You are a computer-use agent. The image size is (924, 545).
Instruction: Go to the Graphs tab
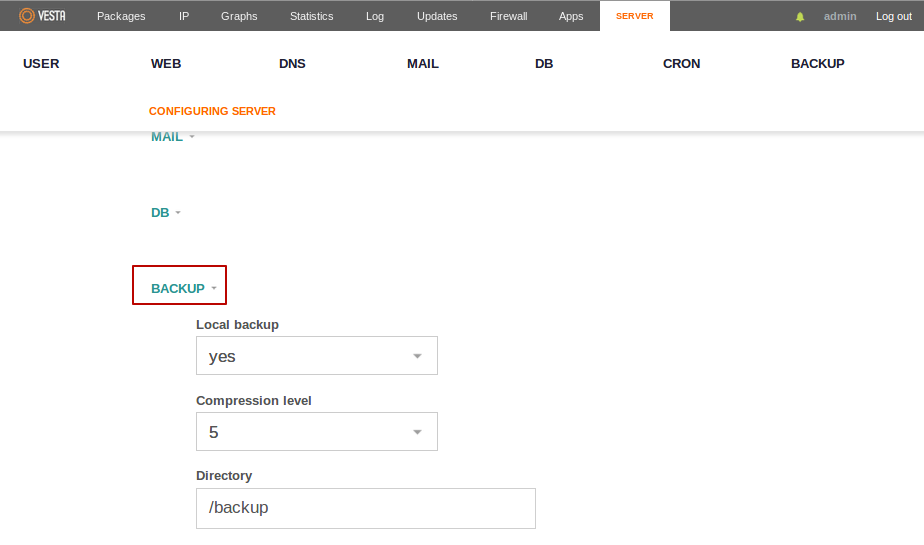(x=239, y=16)
